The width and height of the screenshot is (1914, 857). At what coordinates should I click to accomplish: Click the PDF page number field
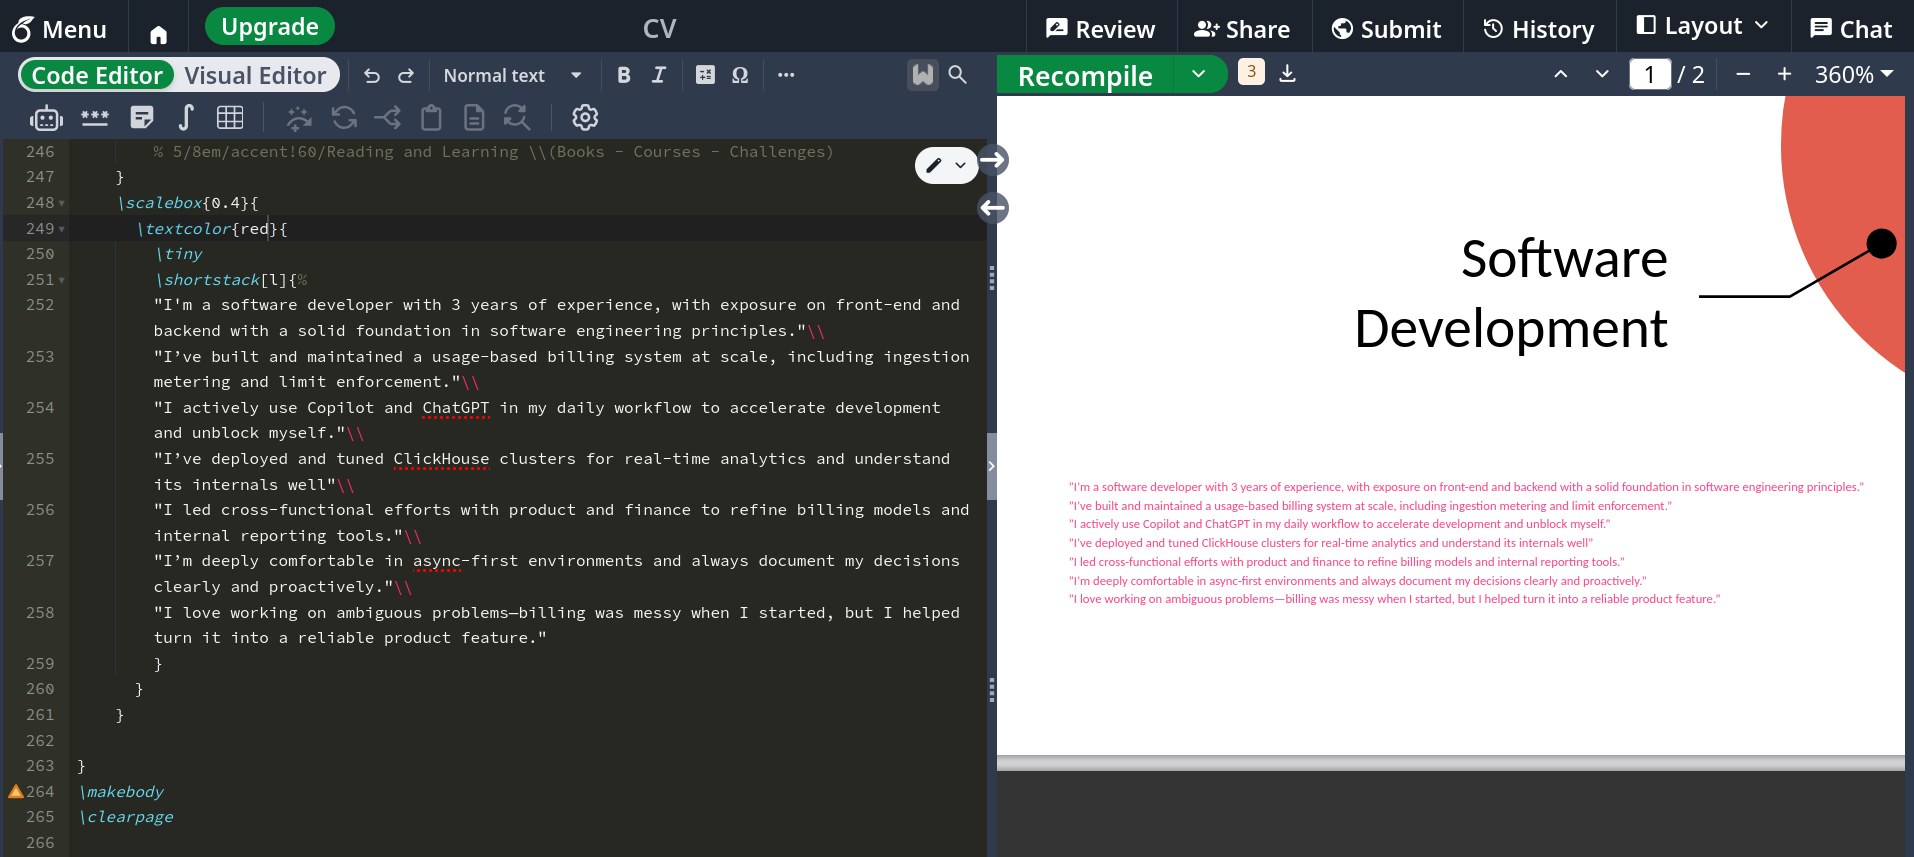[x=1649, y=75]
